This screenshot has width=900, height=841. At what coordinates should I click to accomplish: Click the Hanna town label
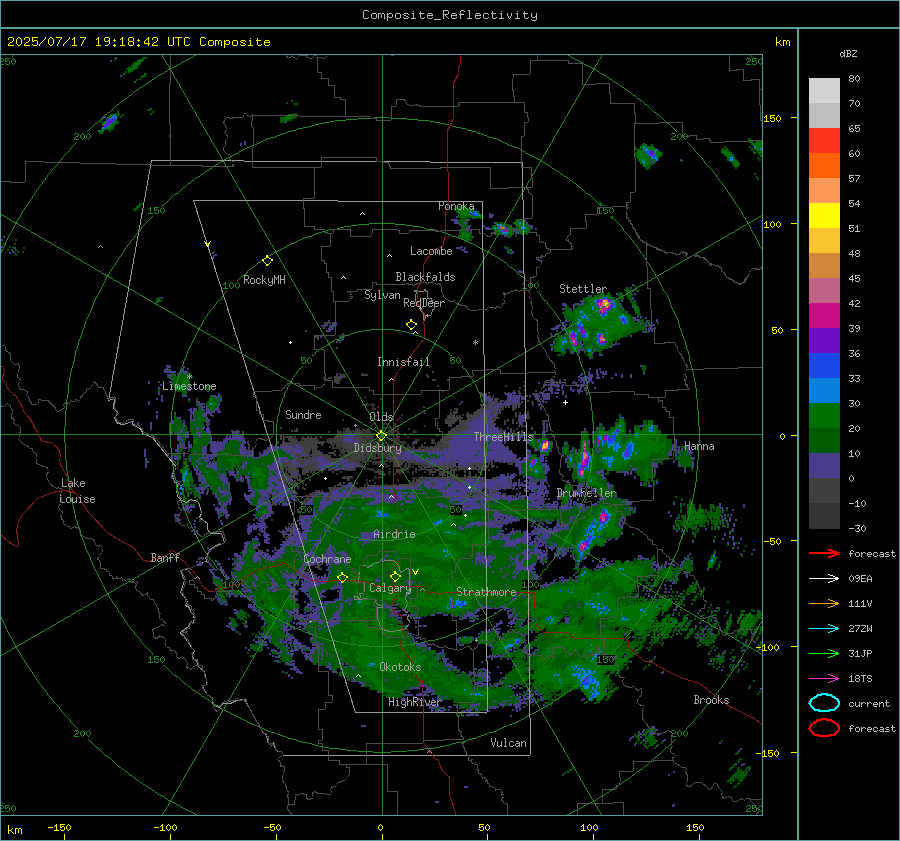tap(699, 446)
